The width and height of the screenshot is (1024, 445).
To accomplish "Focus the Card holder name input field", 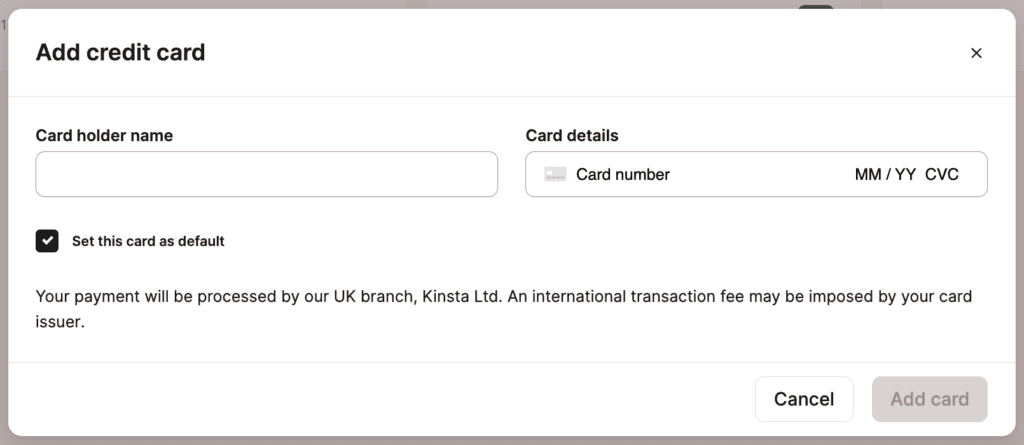I will click(x=266, y=174).
